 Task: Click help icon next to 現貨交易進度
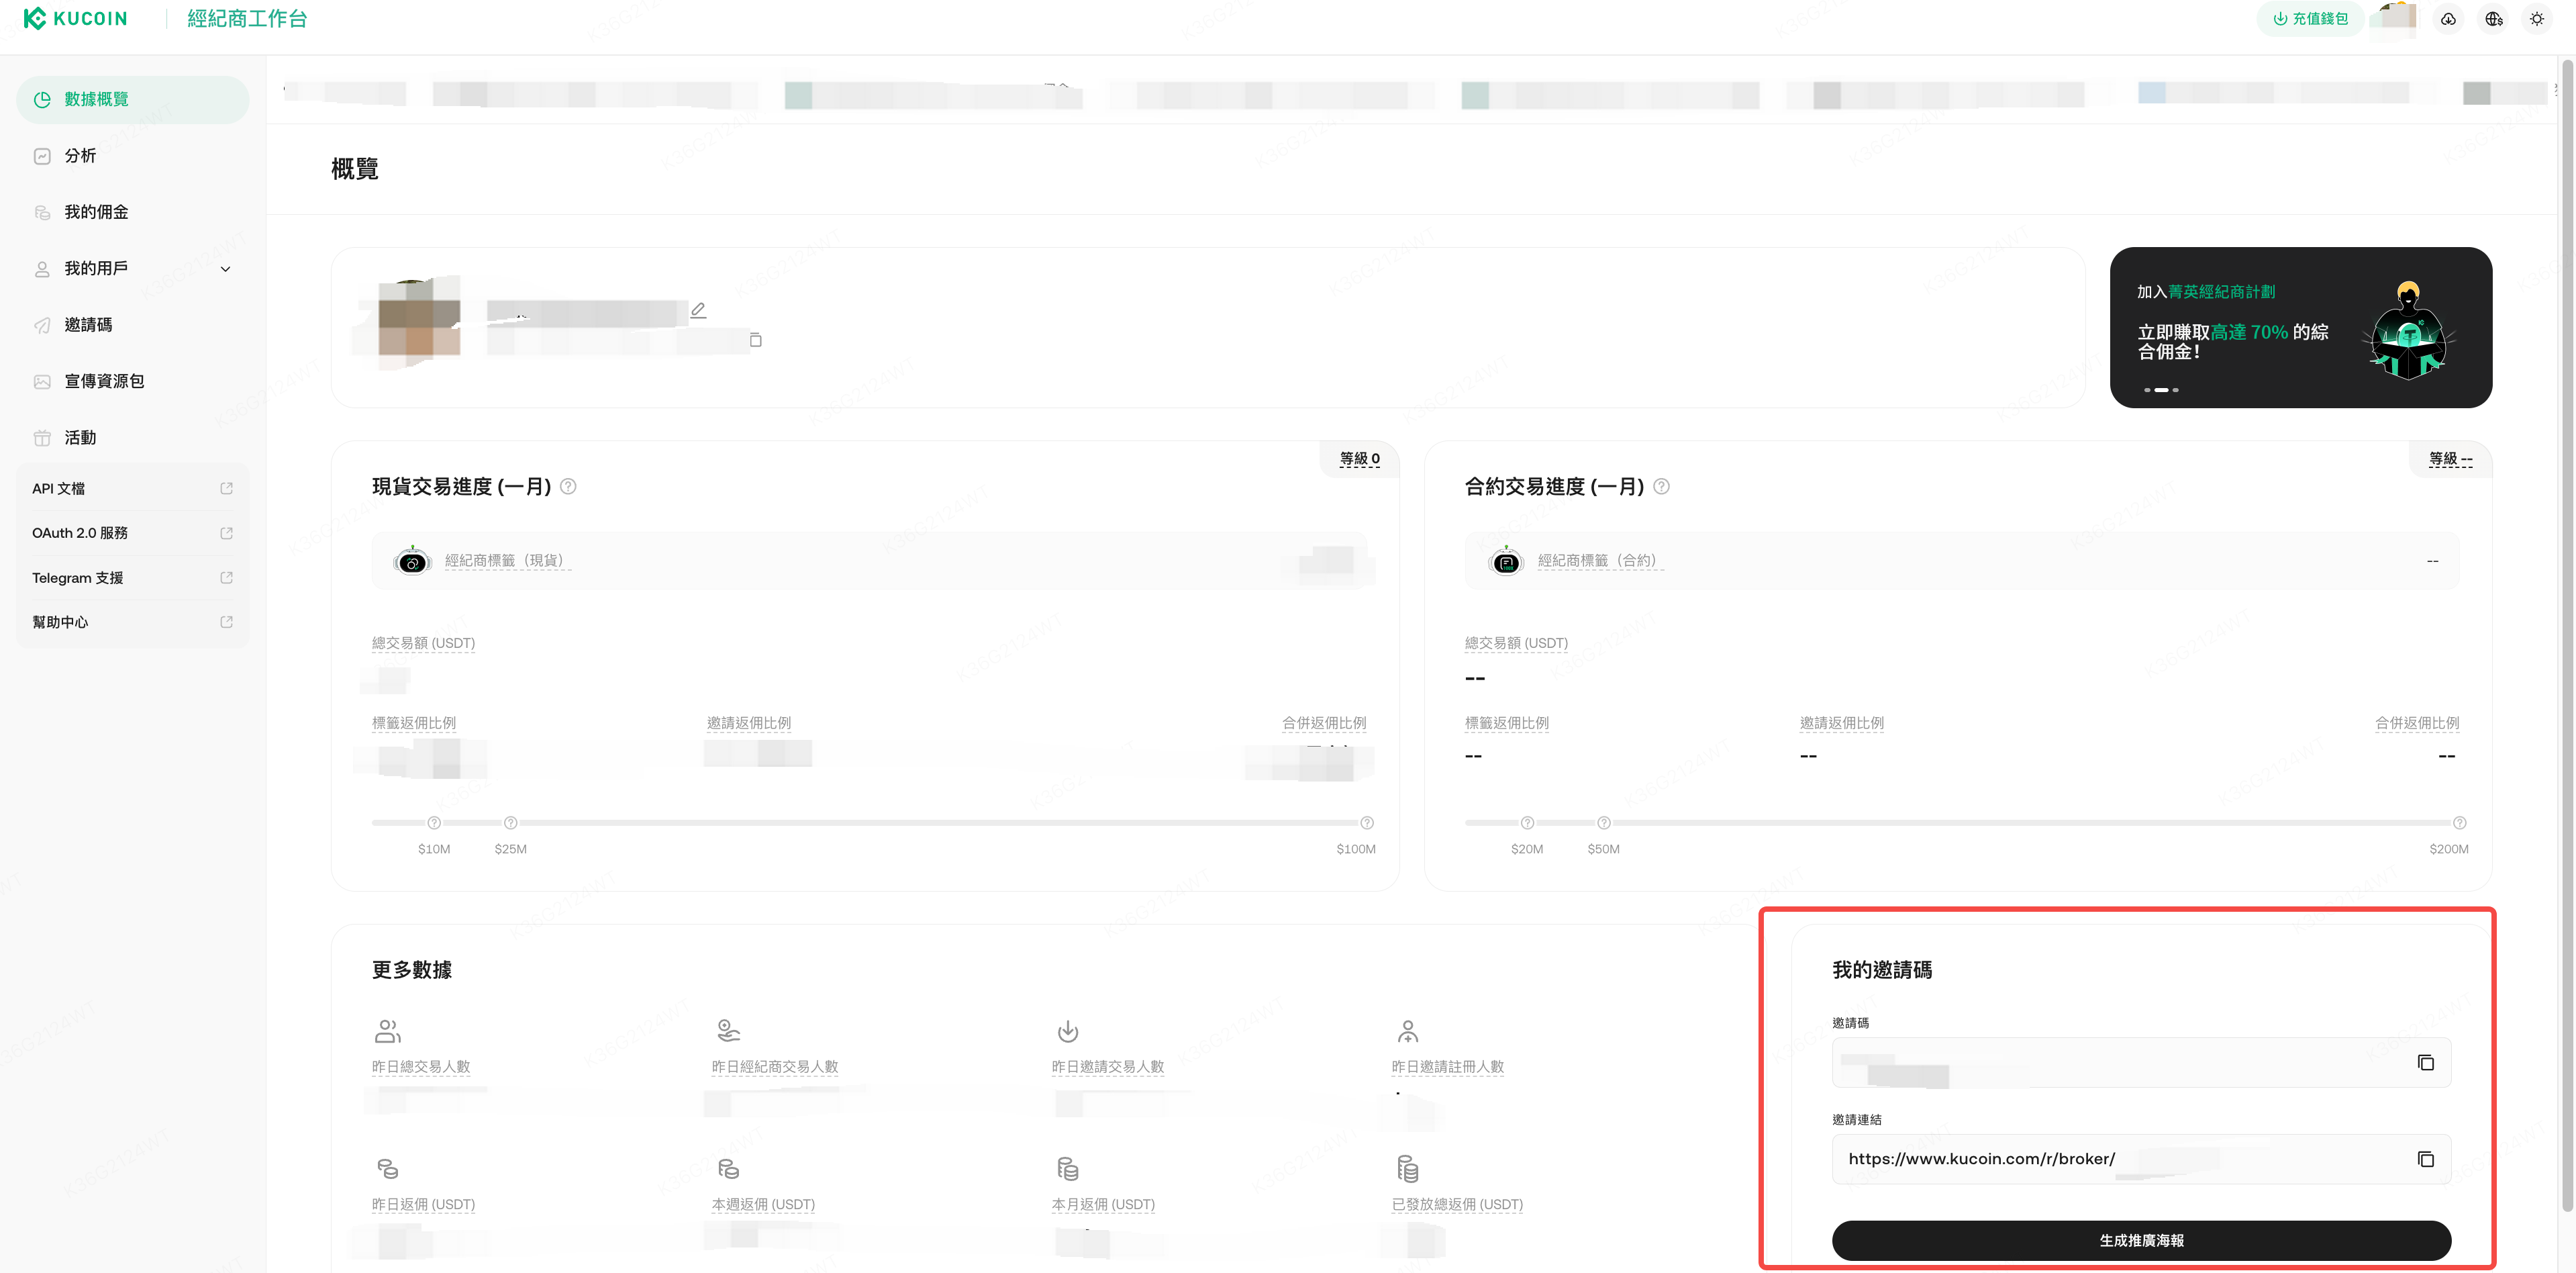(568, 487)
